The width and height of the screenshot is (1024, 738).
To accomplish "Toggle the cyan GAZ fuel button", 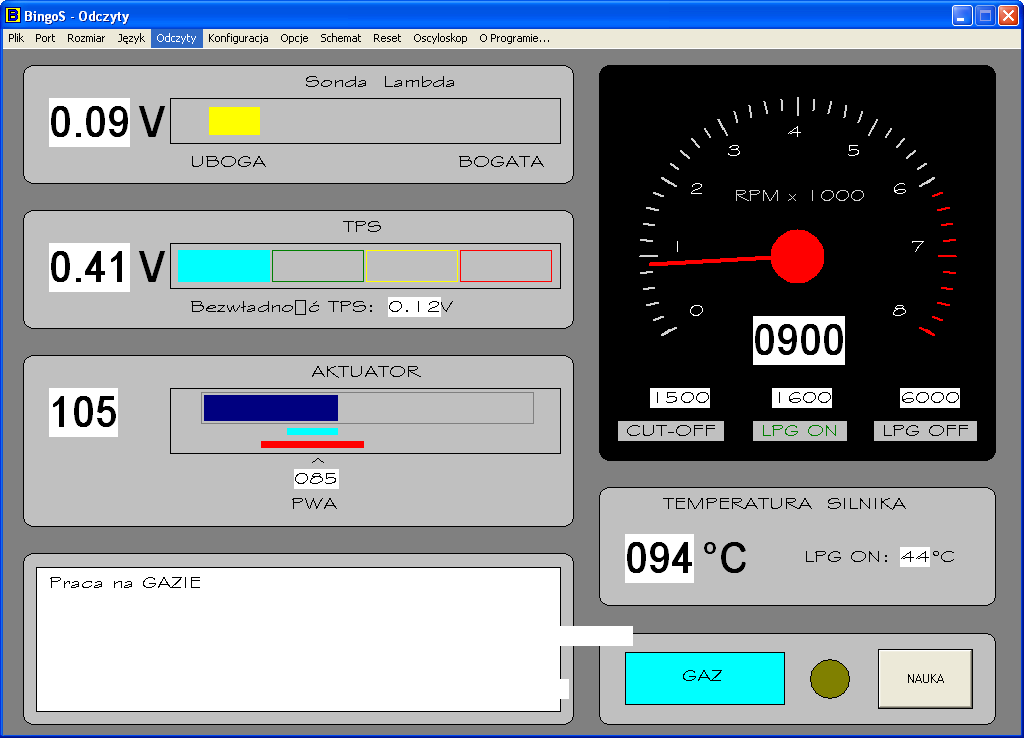I will (704, 678).
